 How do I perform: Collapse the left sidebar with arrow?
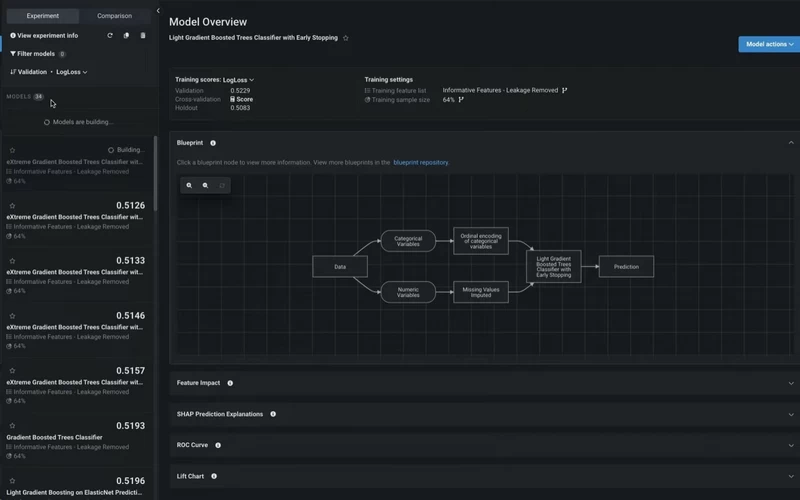(158, 11)
